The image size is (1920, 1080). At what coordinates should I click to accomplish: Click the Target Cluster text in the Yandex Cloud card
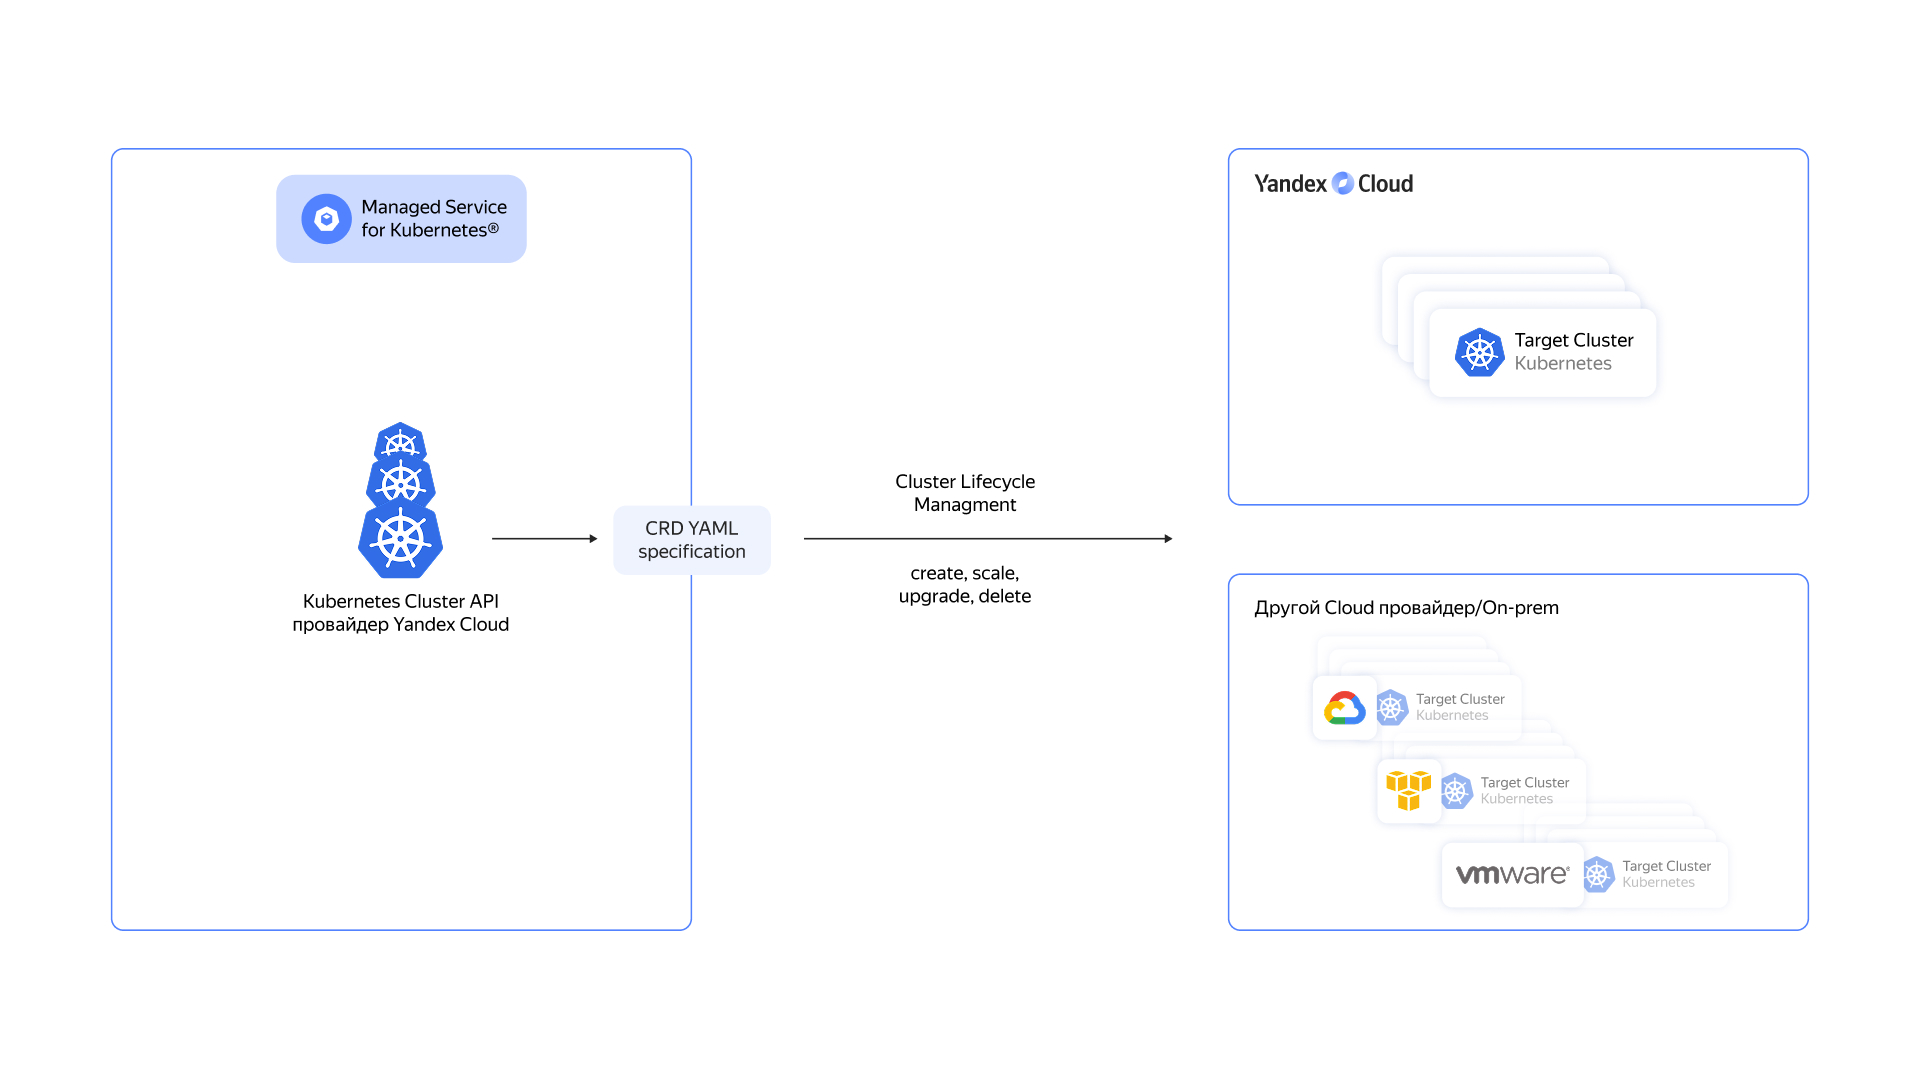click(1573, 340)
